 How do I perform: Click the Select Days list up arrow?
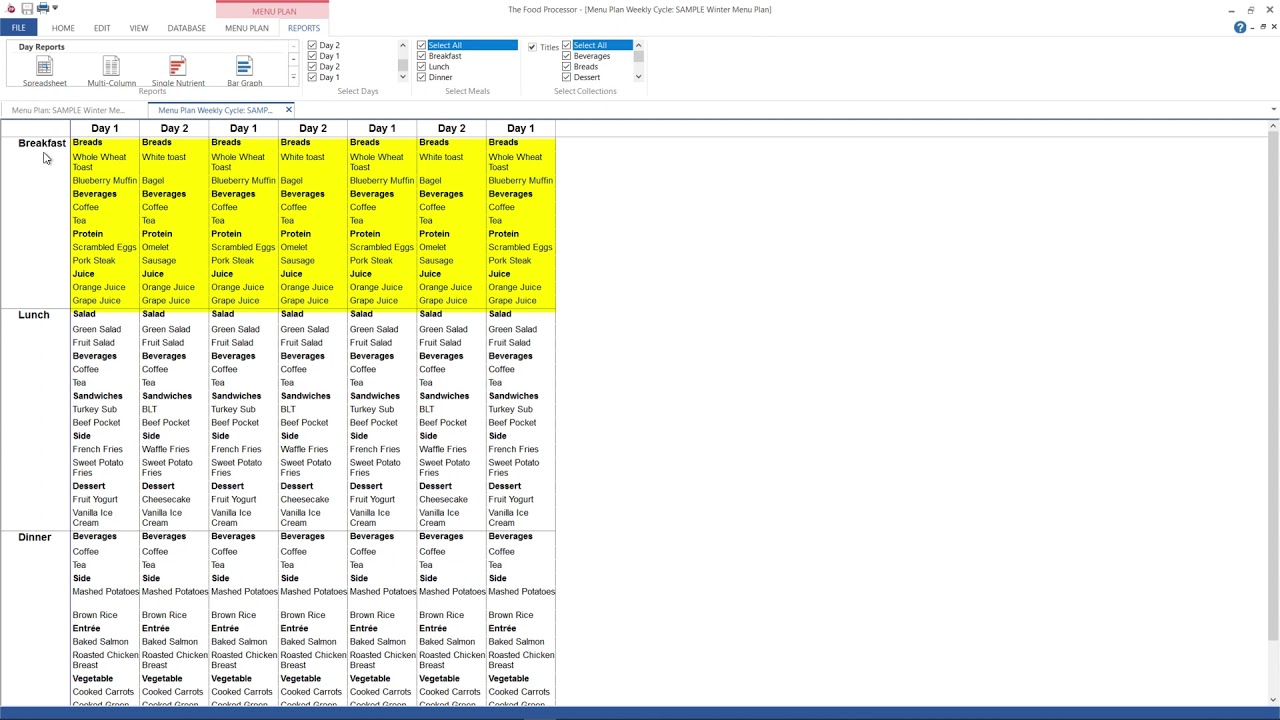[x=403, y=45]
